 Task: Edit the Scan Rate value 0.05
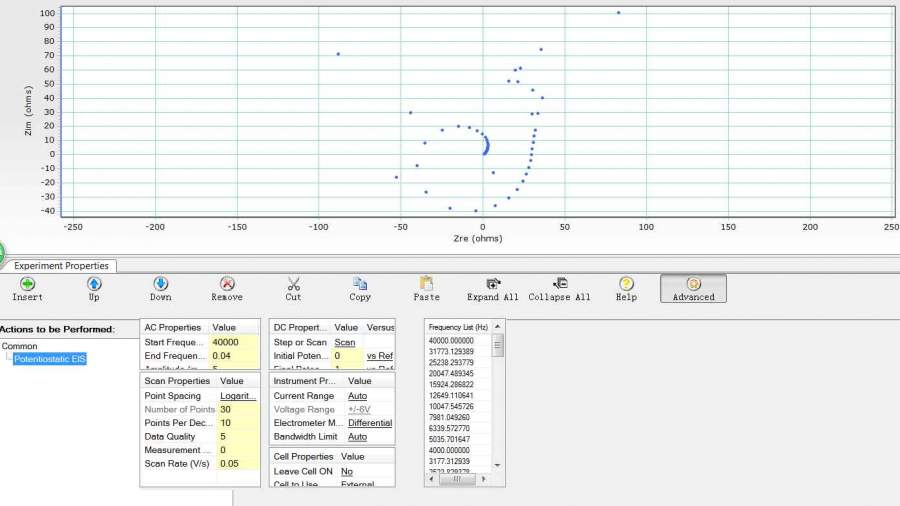click(x=238, y=464)
